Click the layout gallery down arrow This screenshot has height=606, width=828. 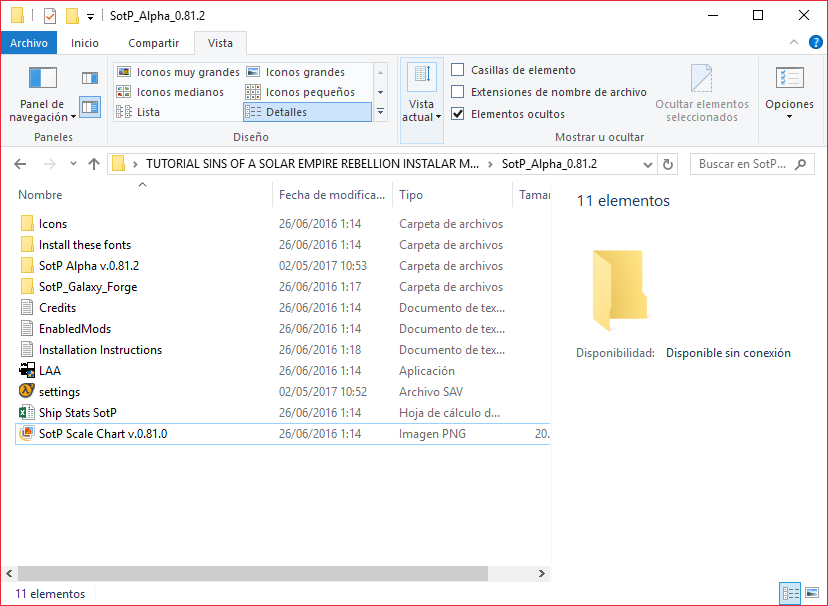[x=380, y=92]
